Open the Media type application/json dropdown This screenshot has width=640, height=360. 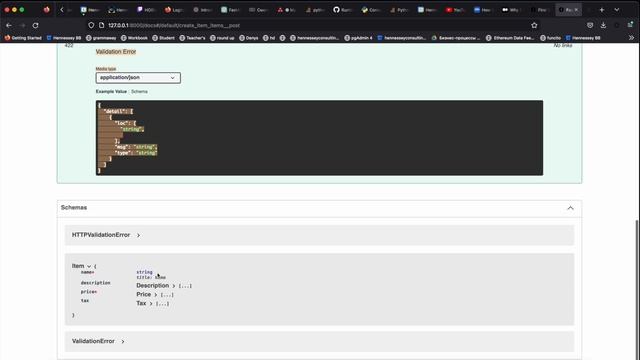tap(138, 78)
